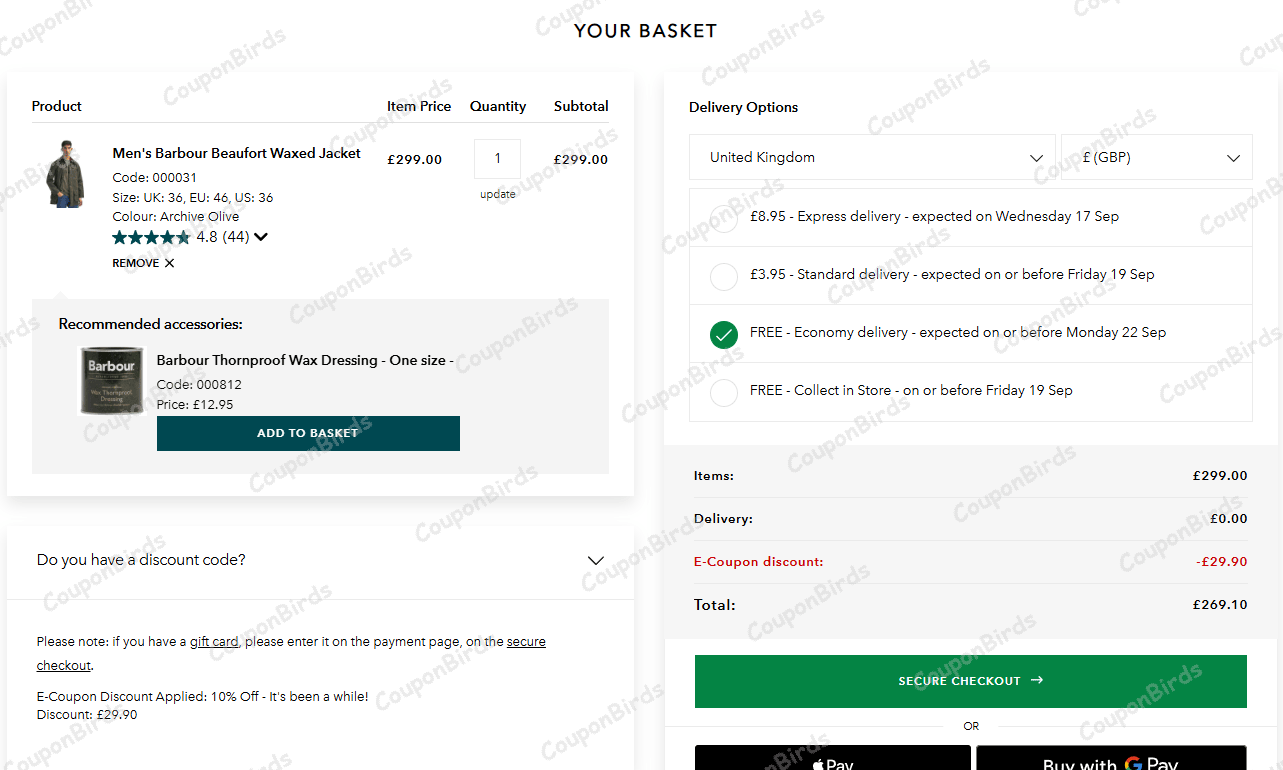Select the FREE Economy delivery option
The image size is (1283, 770).
pyautogui.click(x=724, y=333)
